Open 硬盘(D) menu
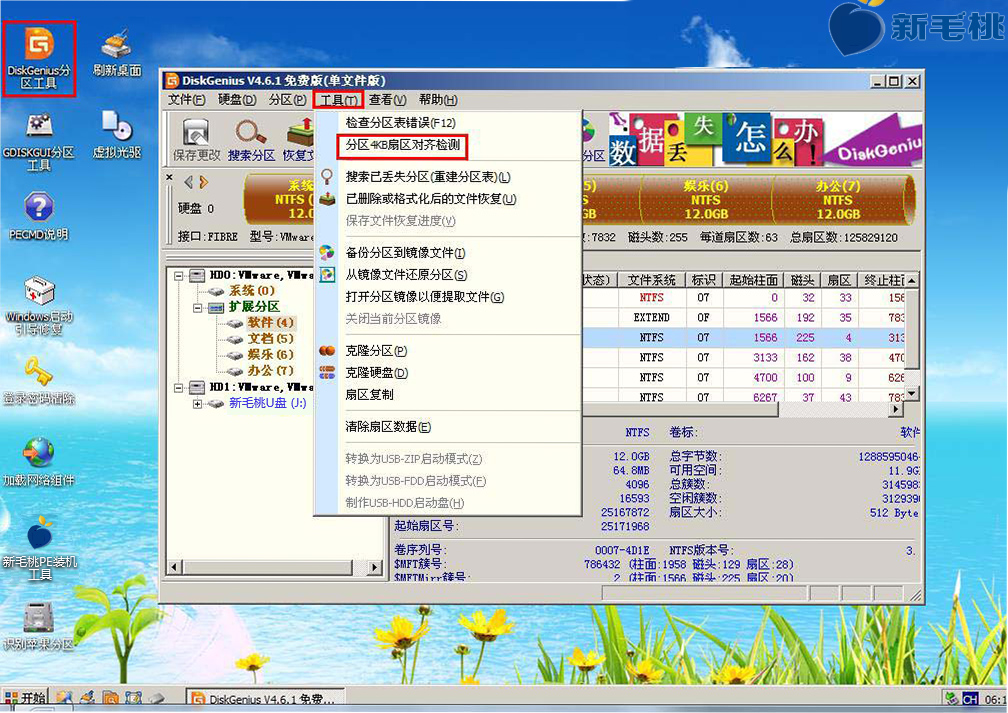Screen dimensions: 1008x713 (237, 100)
